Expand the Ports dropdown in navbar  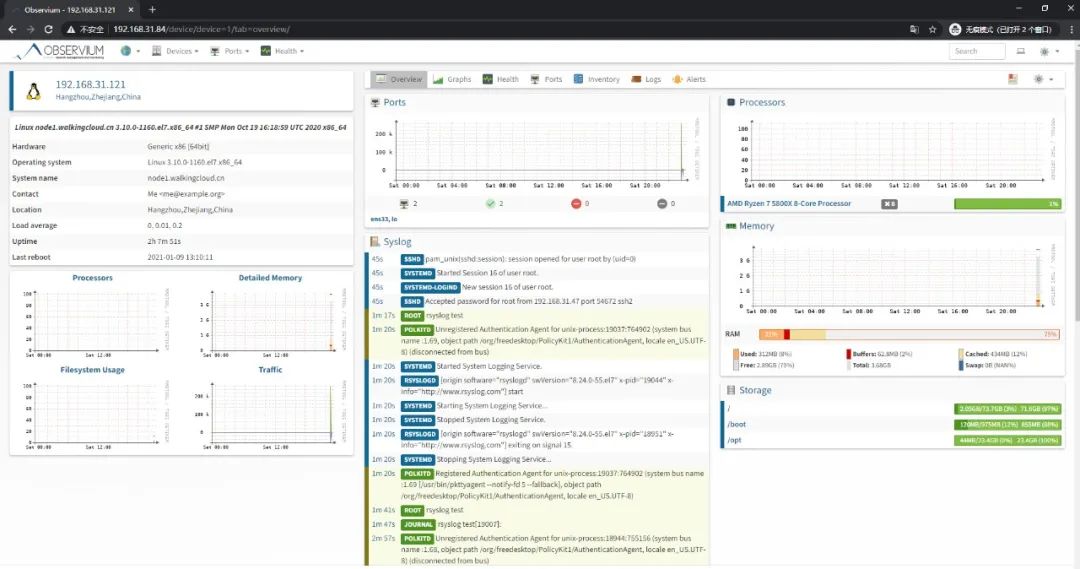click(229, 51)
